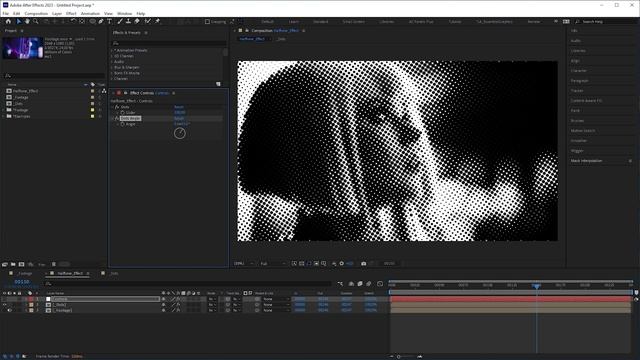Image resolution: width=640 pixels, height=360 pixels.
Task: Select the ellipse shape tool
Action: click(x=93, y=21)
